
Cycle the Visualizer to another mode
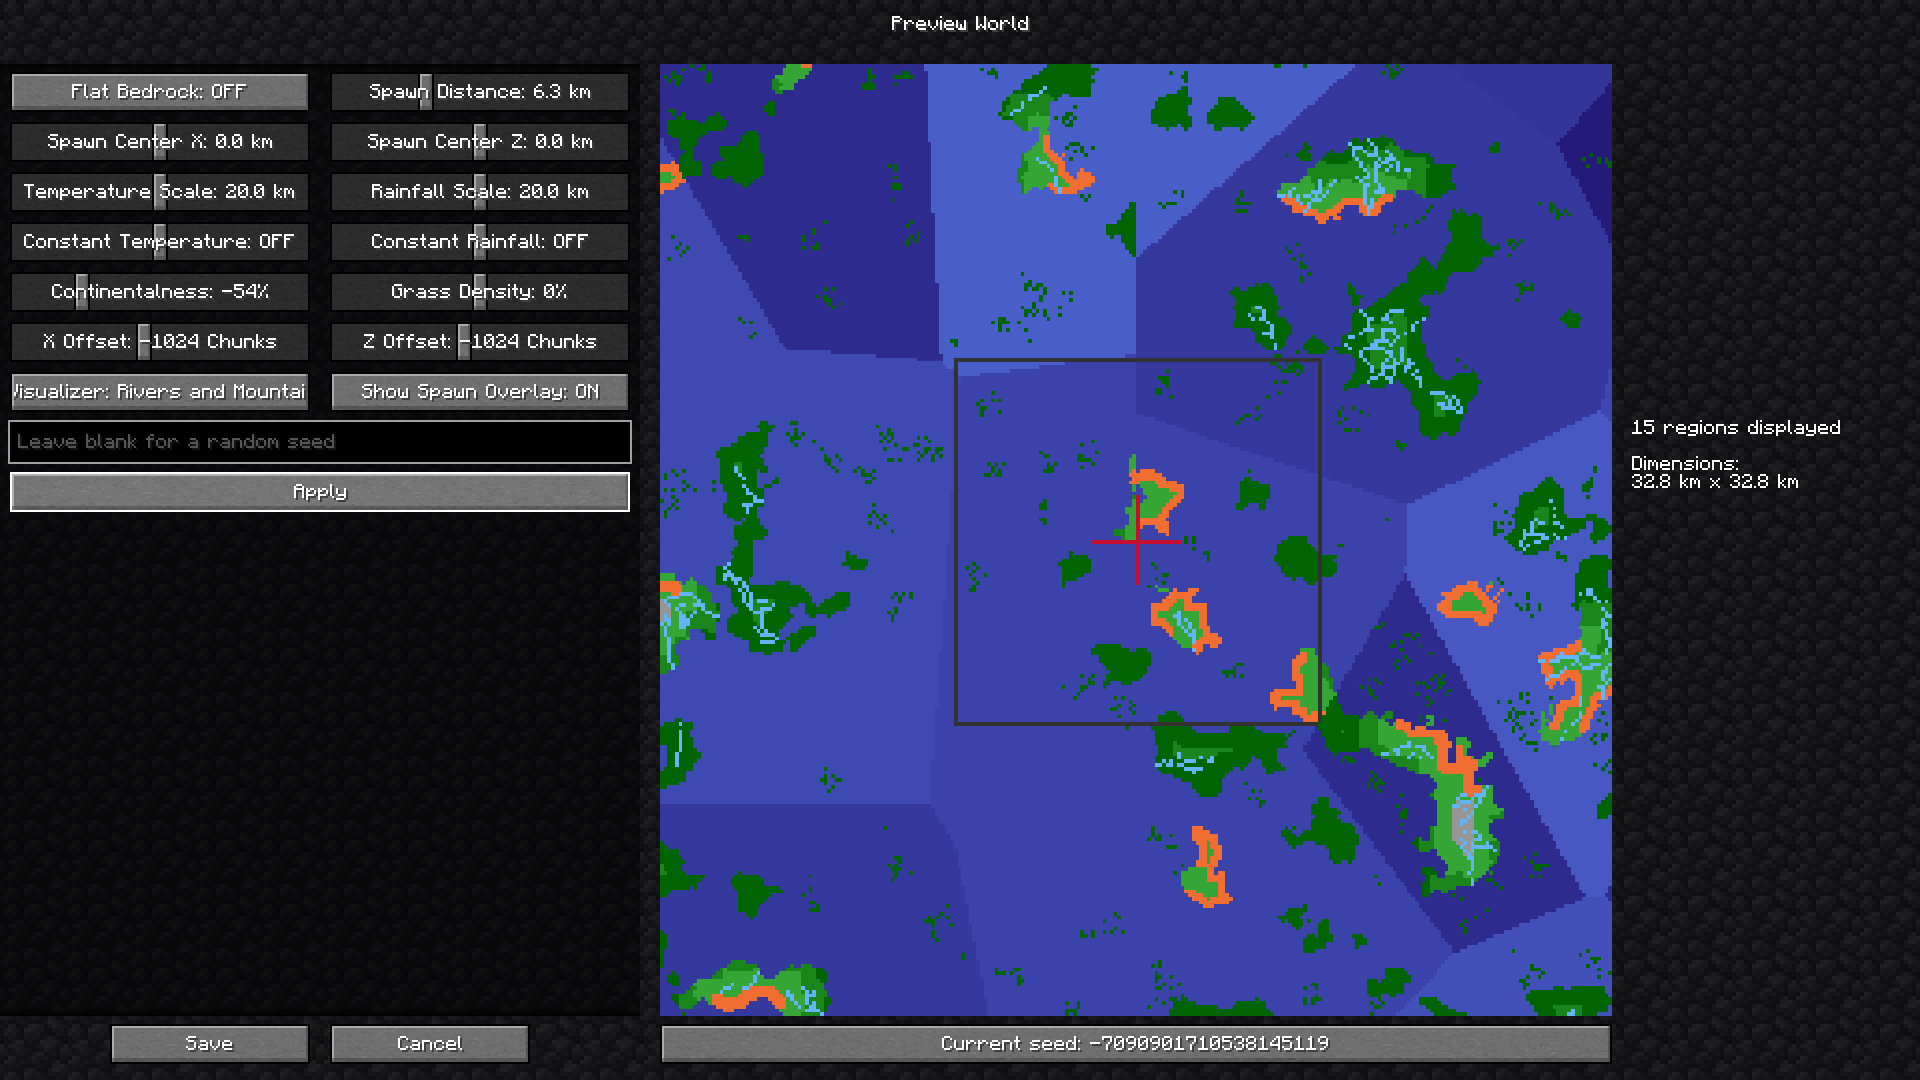pyautogui.click(x=160, y=391)
